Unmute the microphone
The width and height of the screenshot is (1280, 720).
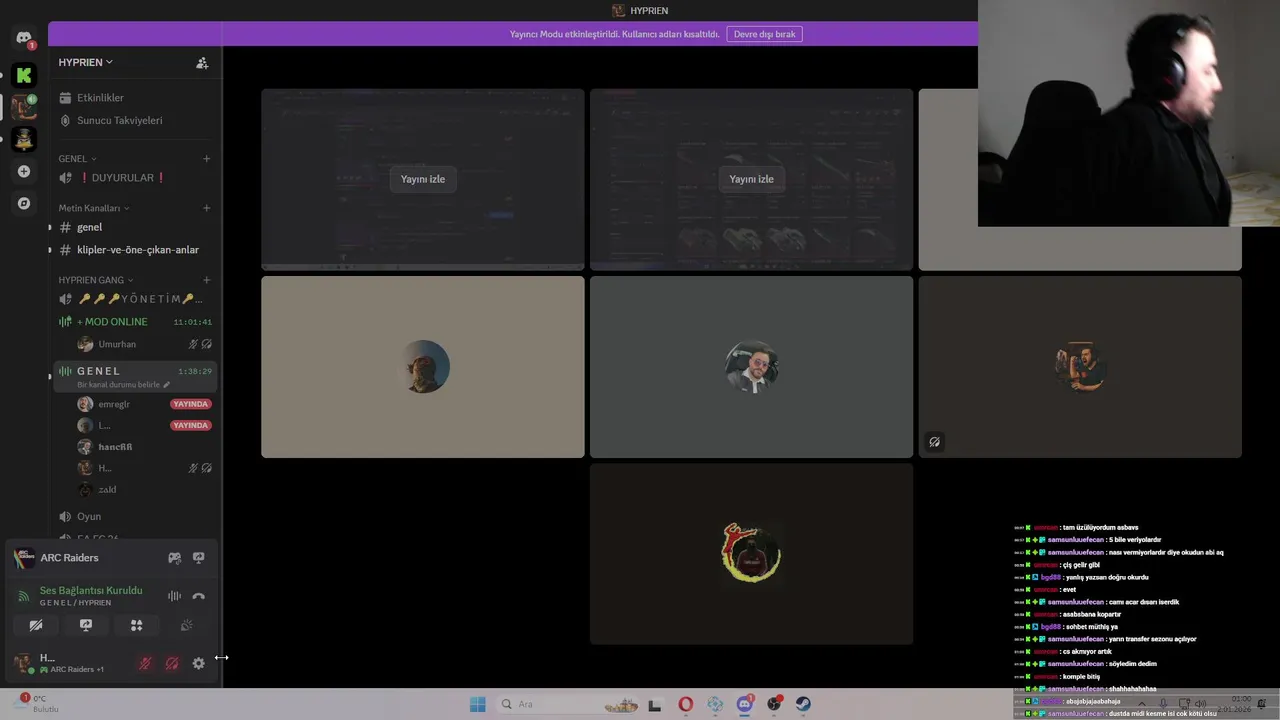145,663
